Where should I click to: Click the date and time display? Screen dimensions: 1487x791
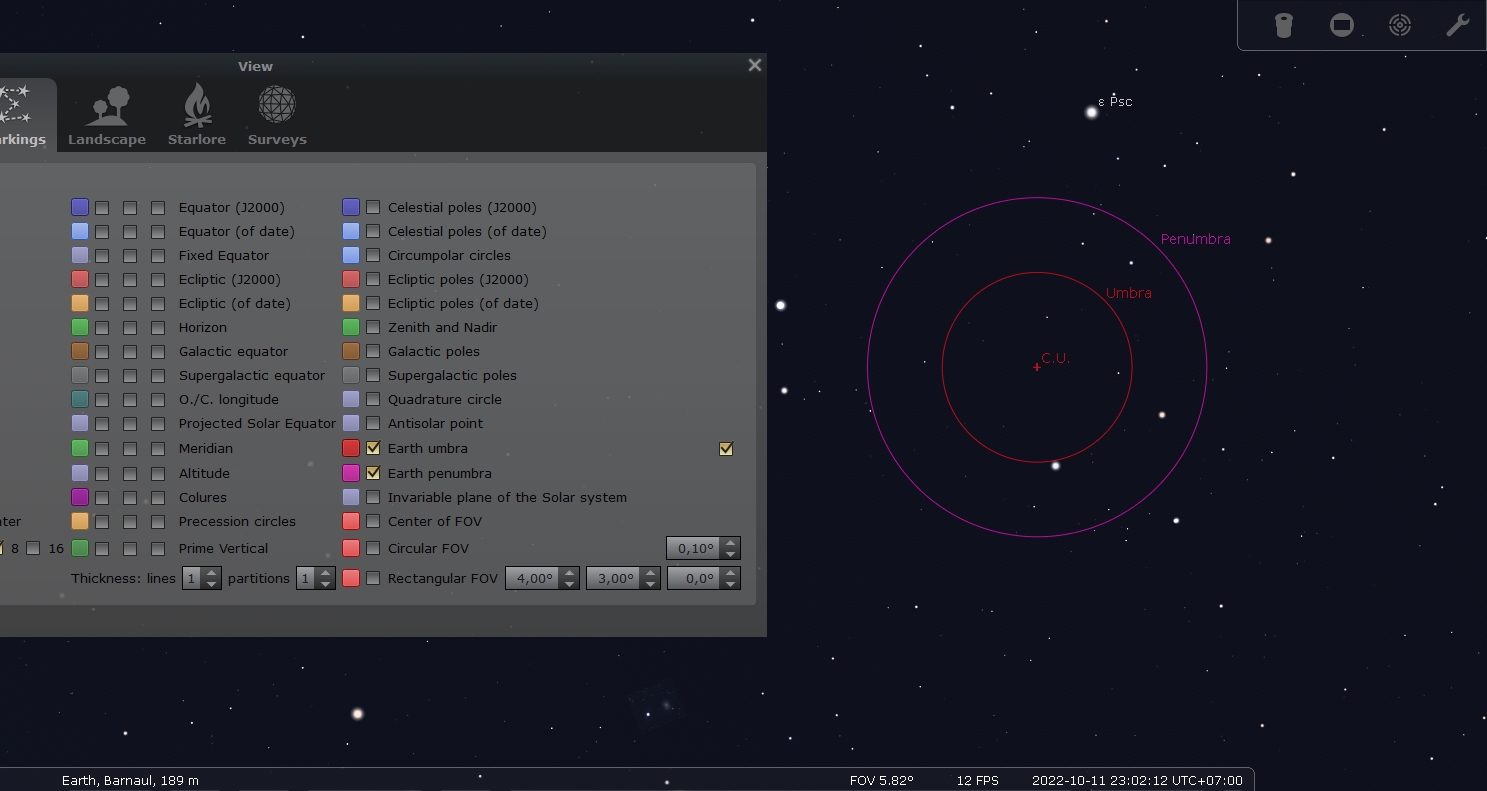(1136, 780)
